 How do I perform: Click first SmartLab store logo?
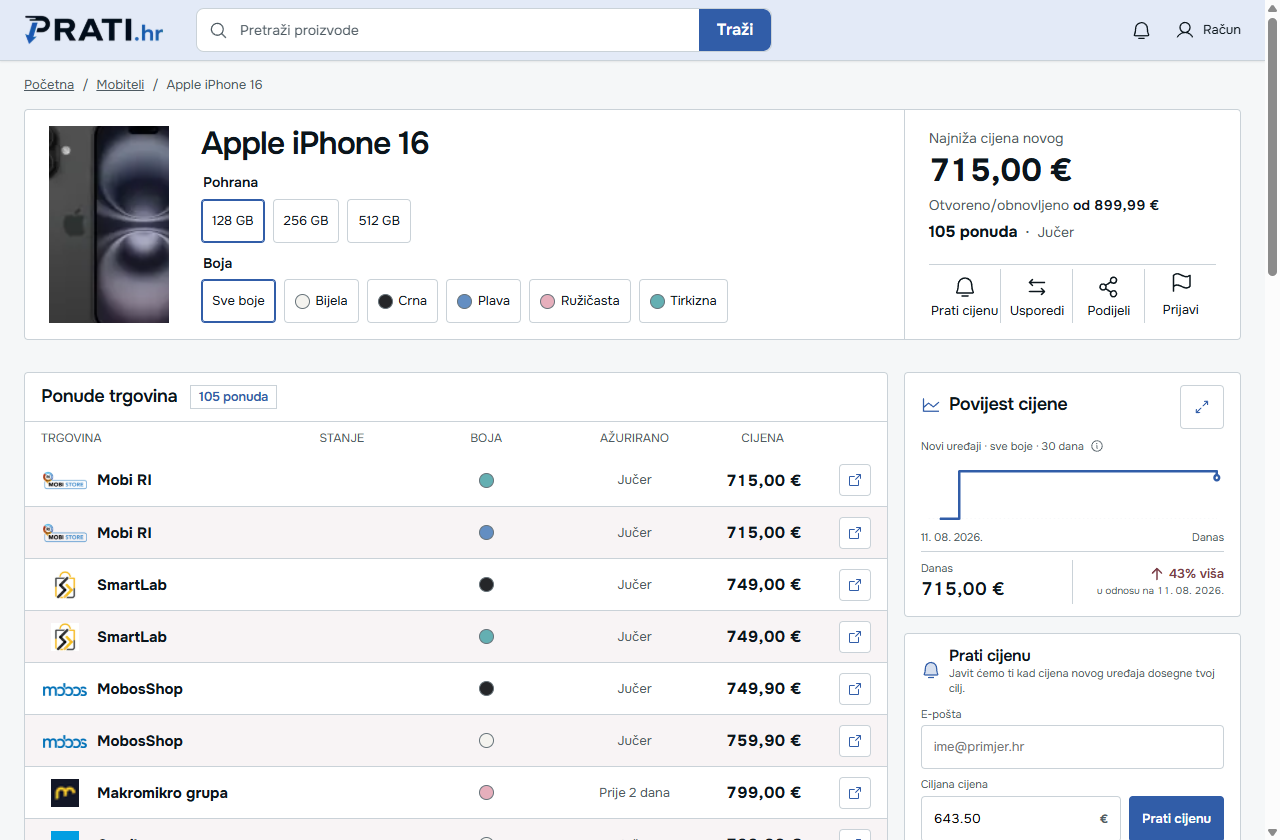coord(65,585)
